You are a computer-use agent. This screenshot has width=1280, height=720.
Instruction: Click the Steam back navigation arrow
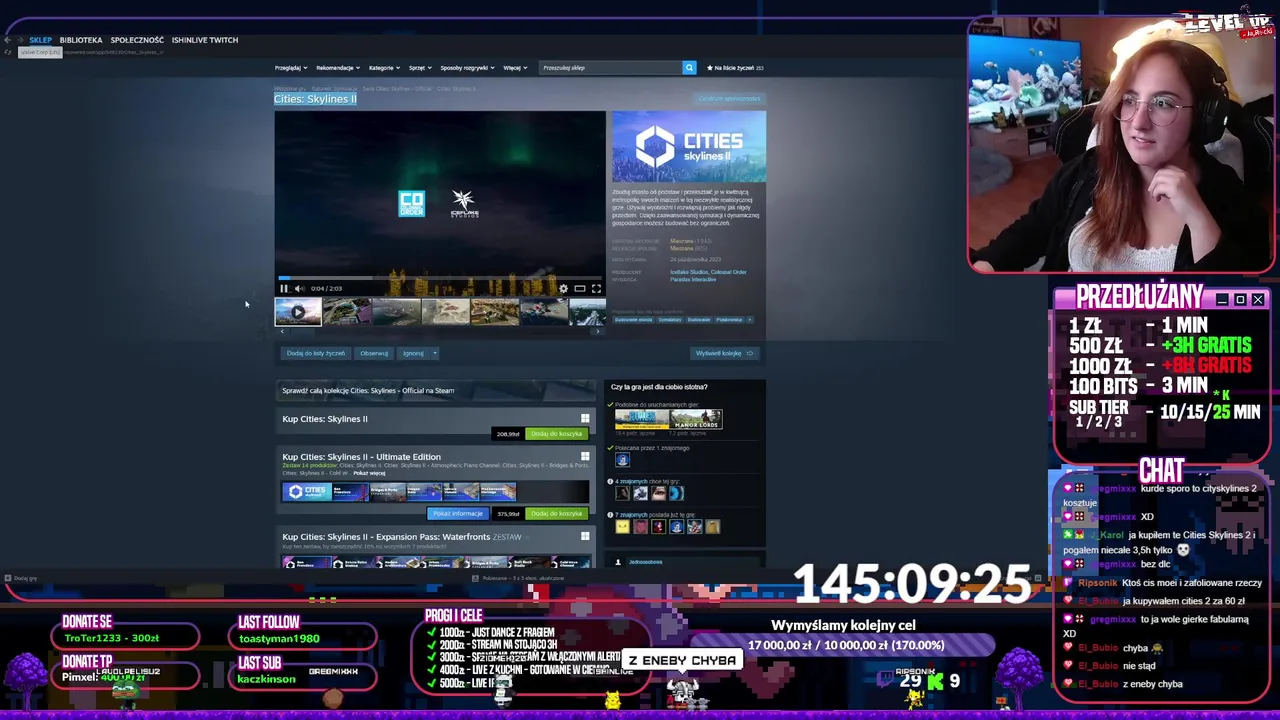pos(8,40)
